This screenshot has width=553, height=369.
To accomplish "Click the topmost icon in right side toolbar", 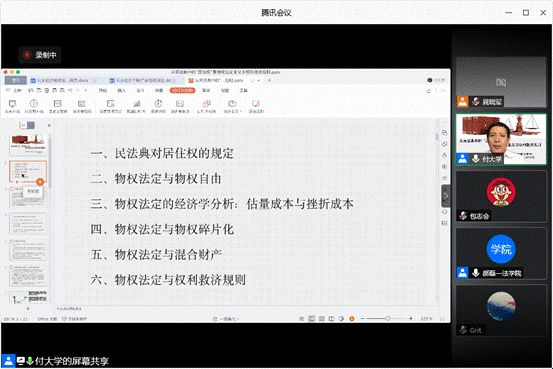I will [x=444, y=133].
